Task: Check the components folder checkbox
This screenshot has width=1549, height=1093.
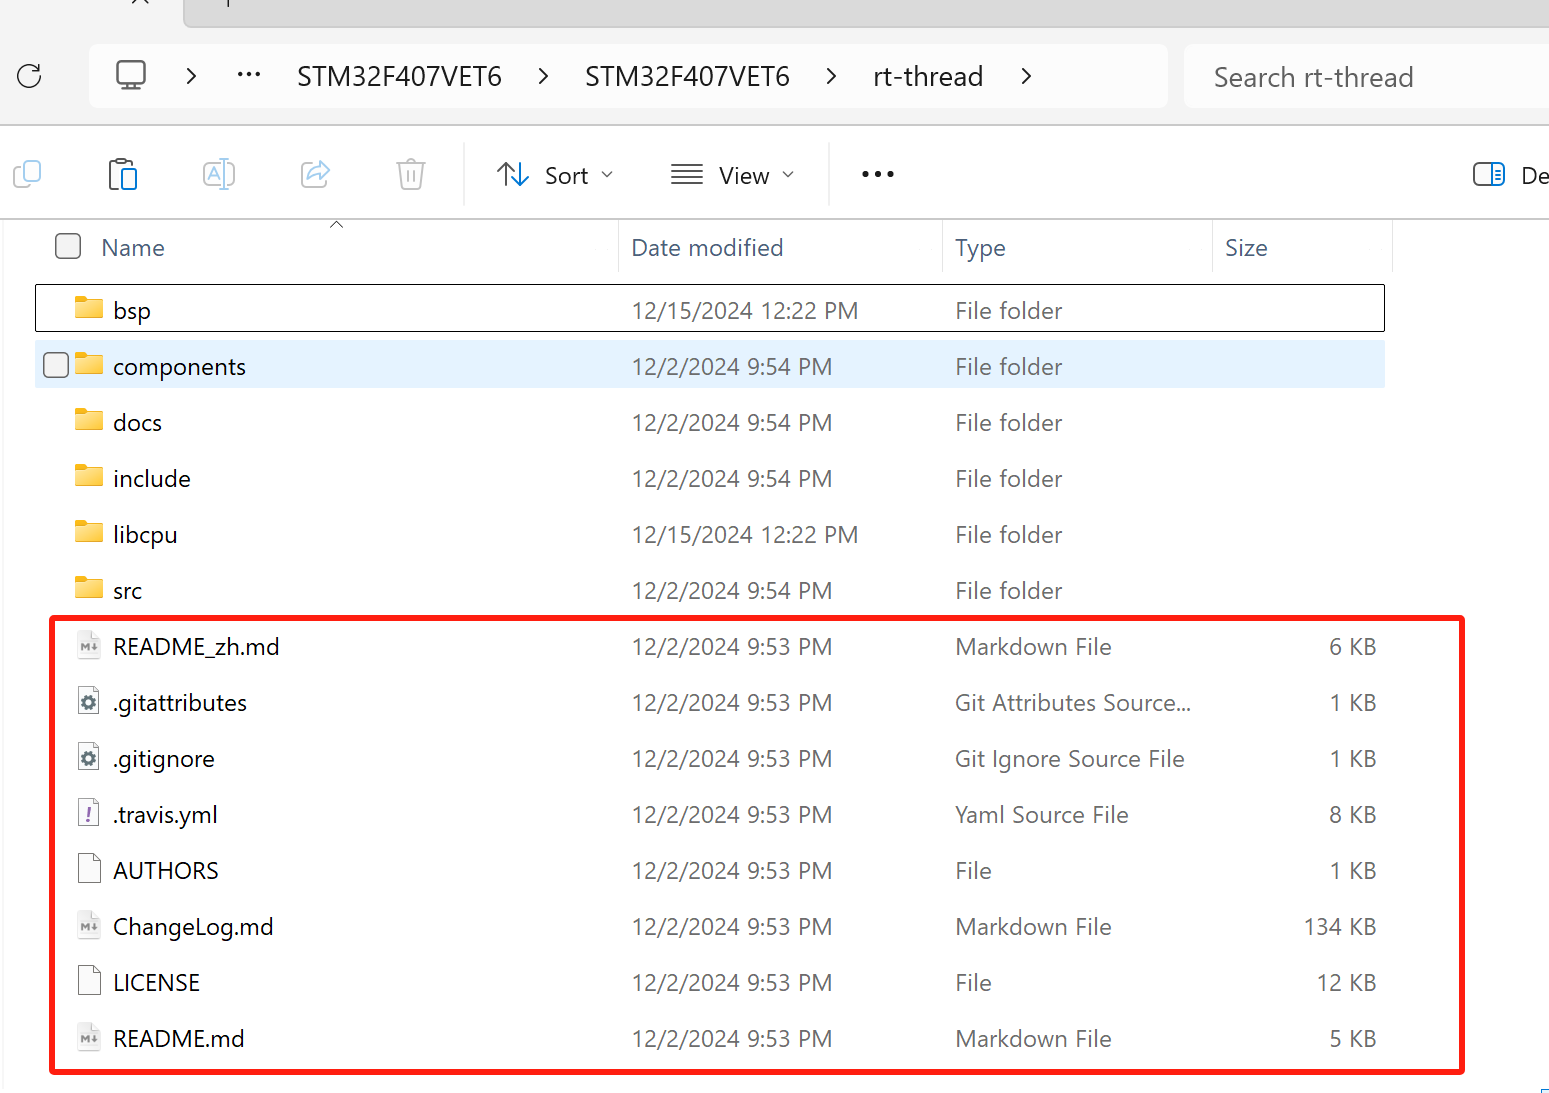Action: point(56,366)
